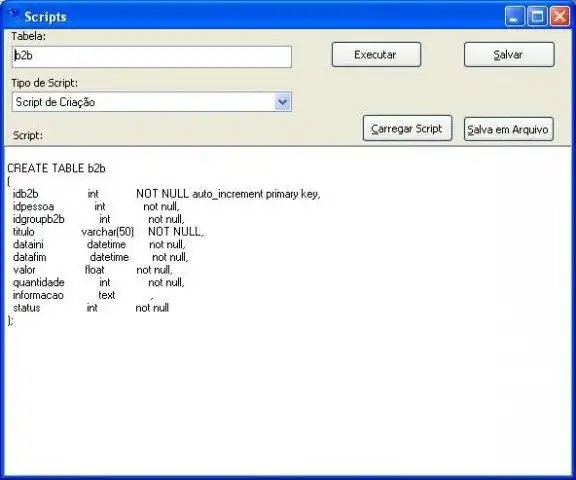Click the 'status' column name
The height and width of the screenshot is (480, 576).
[x=26, y=308]
